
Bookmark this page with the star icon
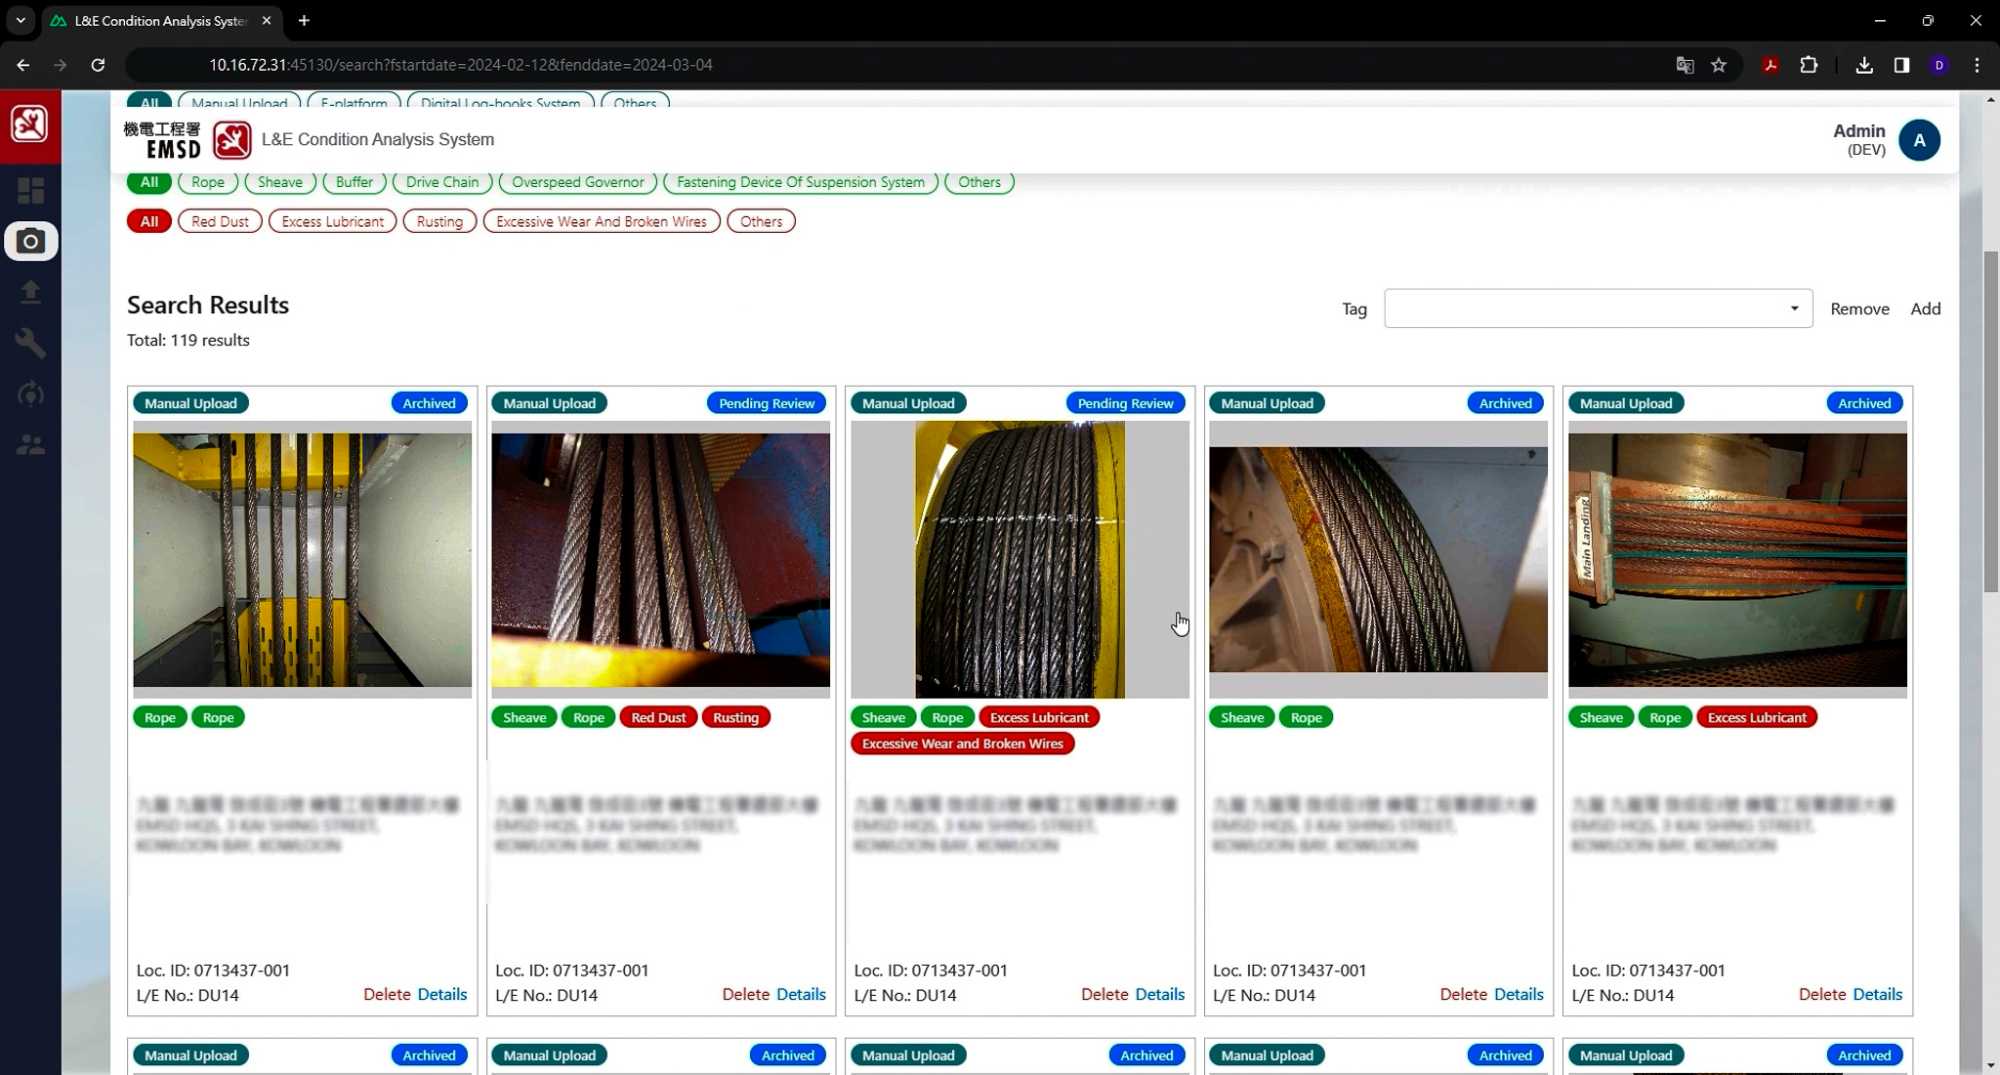click(x=1718, y=65)
